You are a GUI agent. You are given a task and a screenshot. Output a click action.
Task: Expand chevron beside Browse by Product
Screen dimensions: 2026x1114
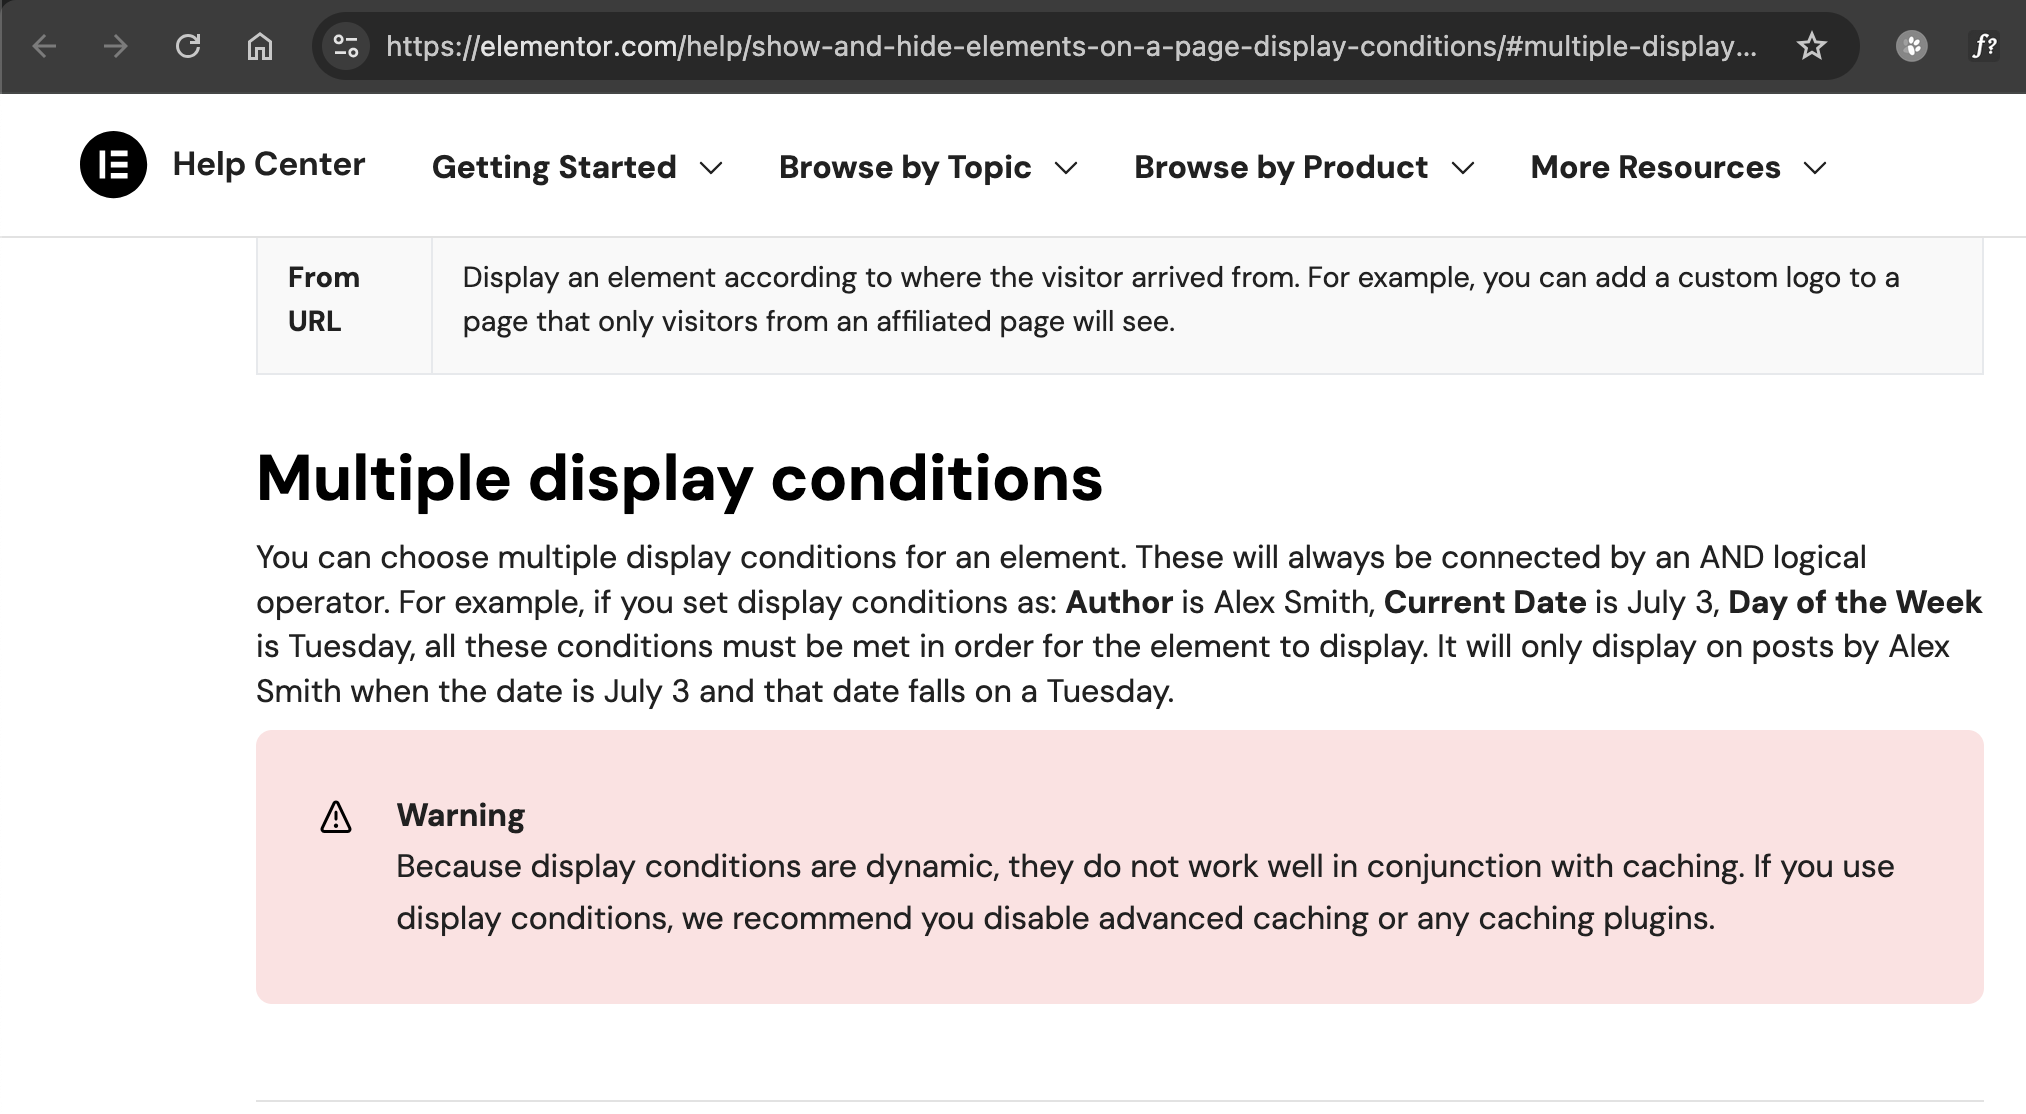tap(1462, 168)
